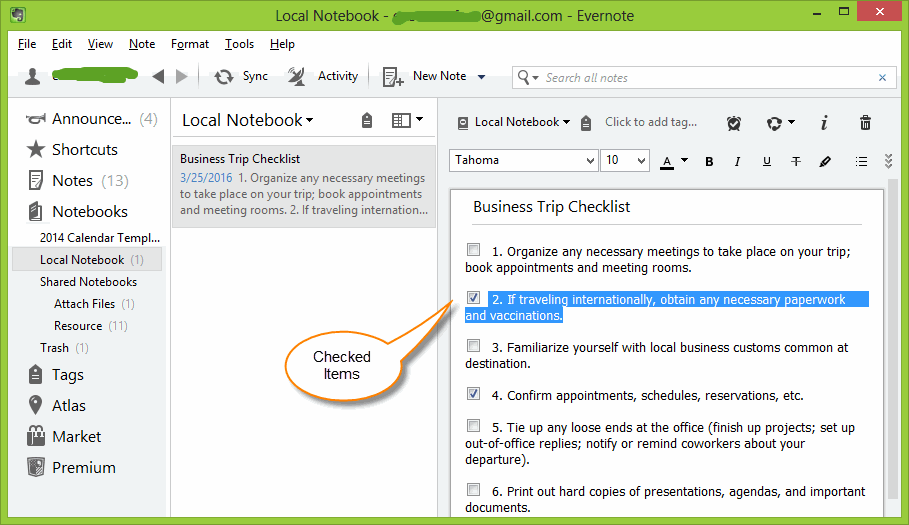Set a reminder with the alarm clock icon

point(734,123)
